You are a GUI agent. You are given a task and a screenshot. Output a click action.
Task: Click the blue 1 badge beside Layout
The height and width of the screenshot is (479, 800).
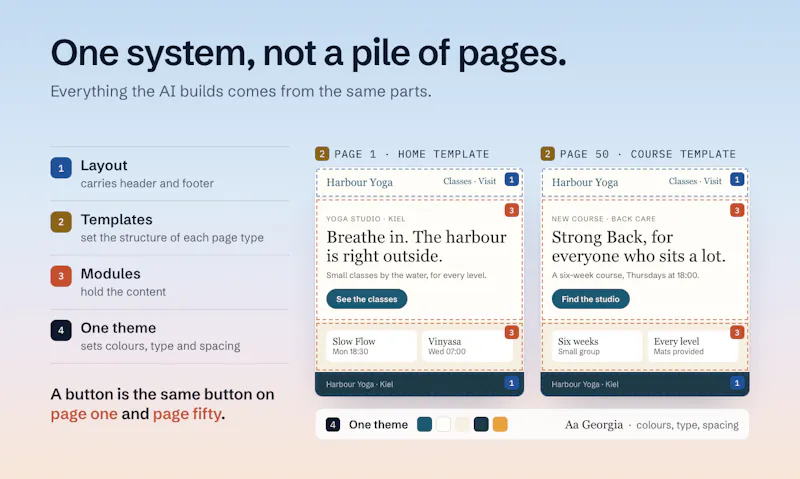tap(61, 168)
